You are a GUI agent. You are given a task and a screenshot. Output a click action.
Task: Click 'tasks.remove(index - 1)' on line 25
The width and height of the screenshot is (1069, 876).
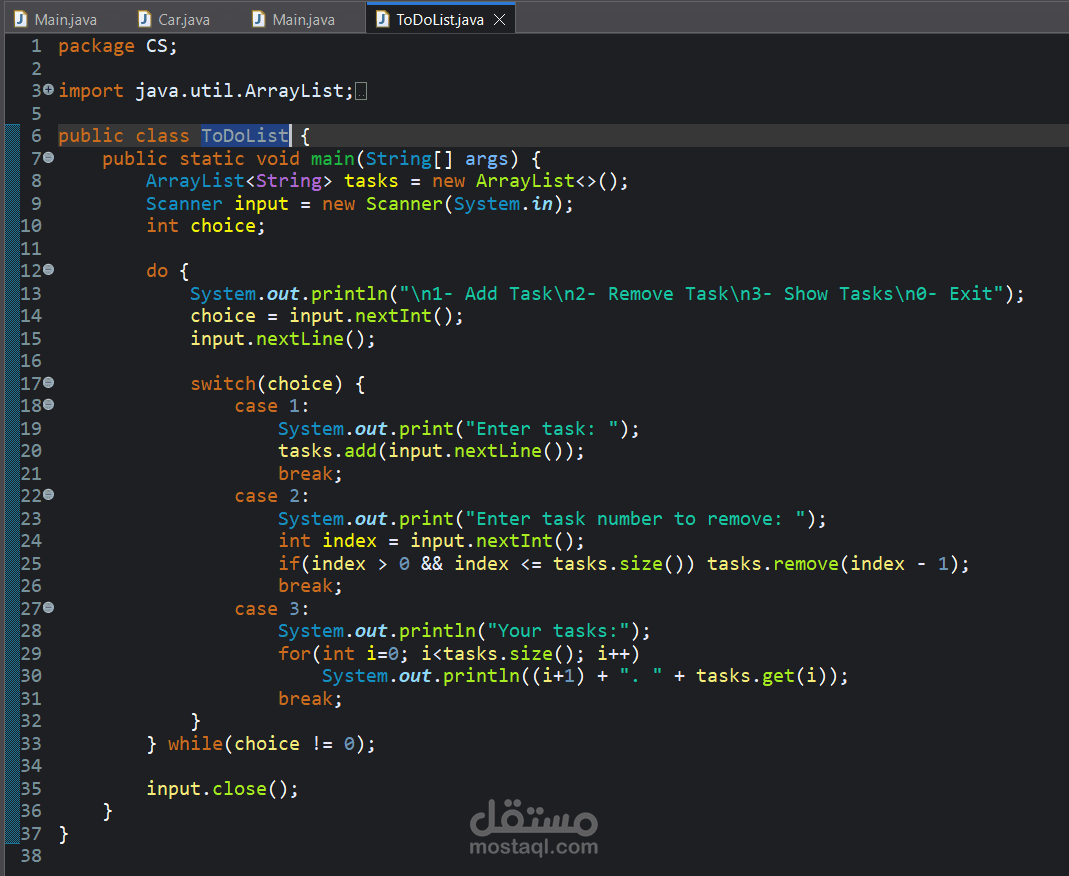pos(832,564)
